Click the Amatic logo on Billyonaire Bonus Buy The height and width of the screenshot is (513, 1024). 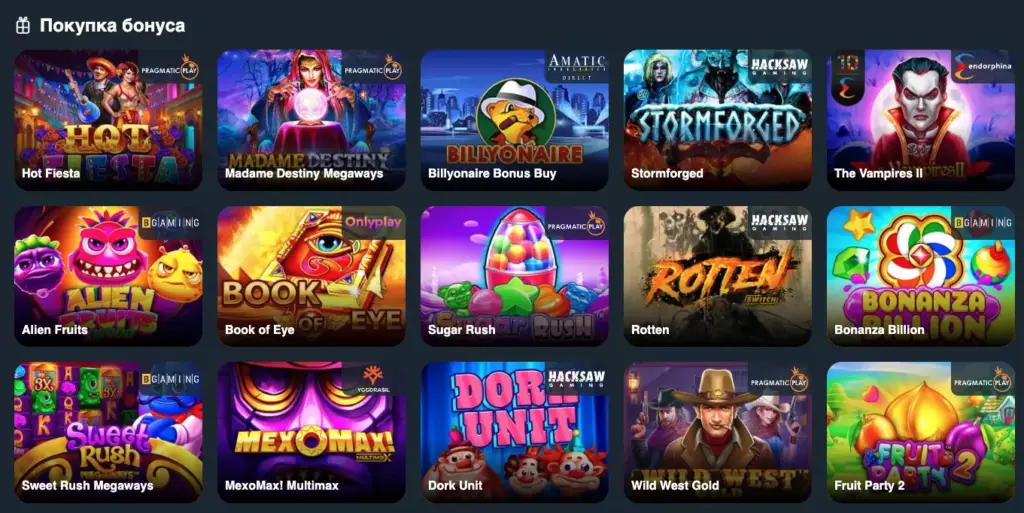[x=577, y=67]
